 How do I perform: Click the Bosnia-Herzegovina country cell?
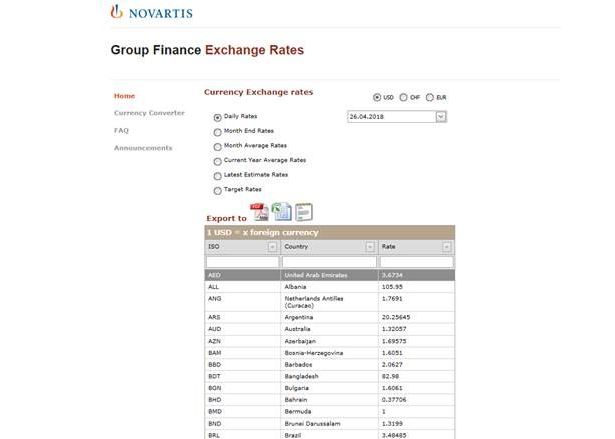[x=329, y=353]
